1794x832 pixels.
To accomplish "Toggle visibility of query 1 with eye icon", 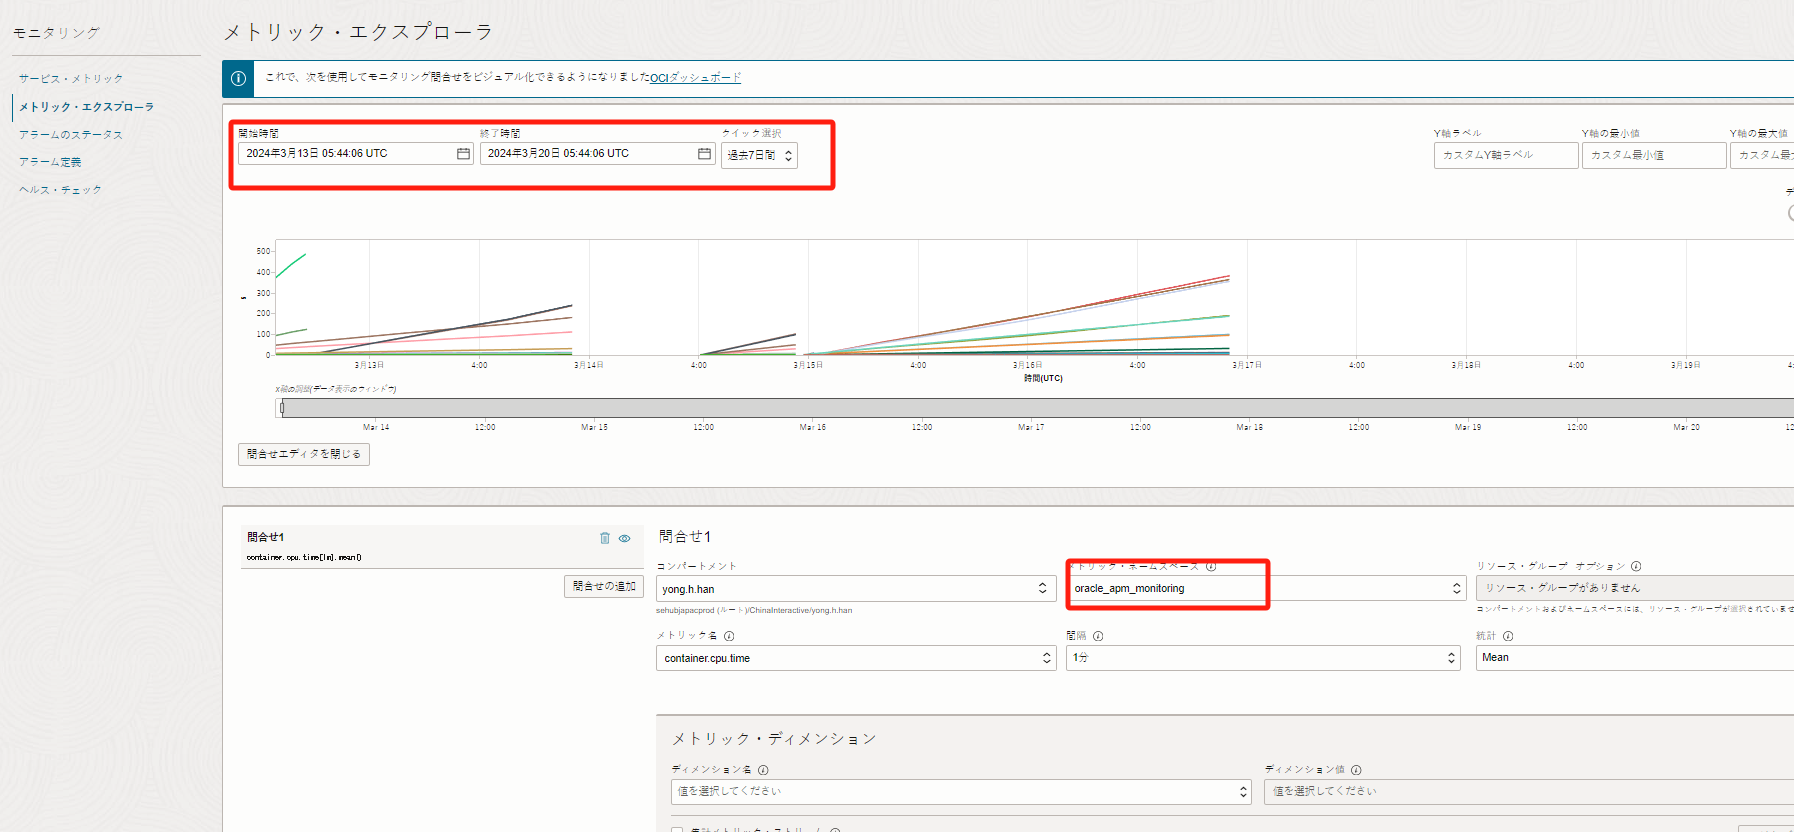I will pyautogui.click(x=624, y=538).
